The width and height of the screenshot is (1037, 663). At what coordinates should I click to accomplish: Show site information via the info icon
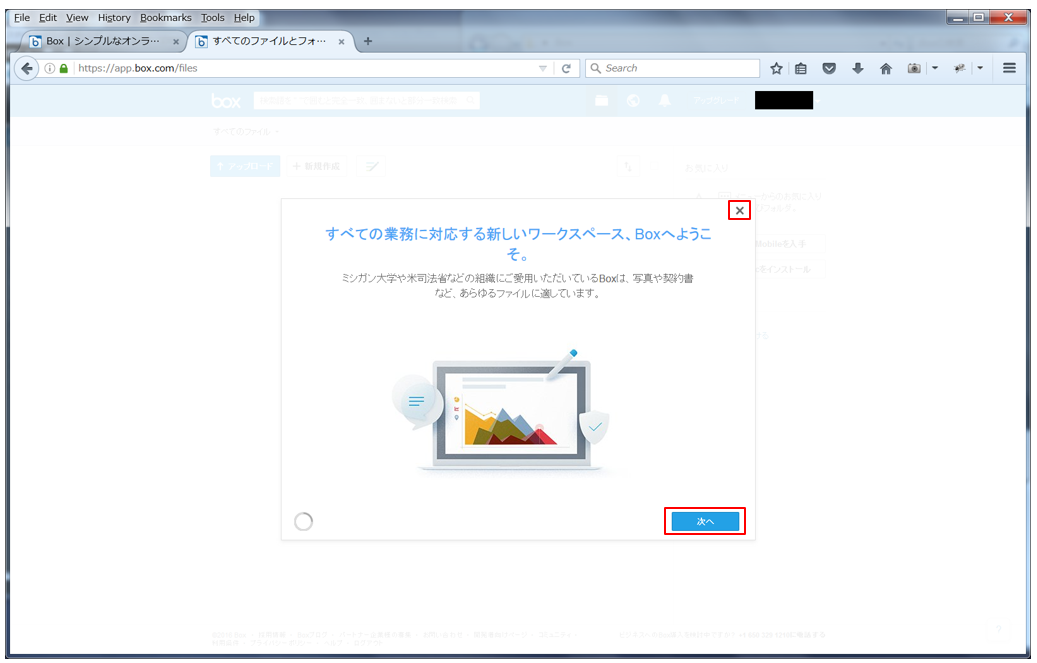(x=50, y=68)
